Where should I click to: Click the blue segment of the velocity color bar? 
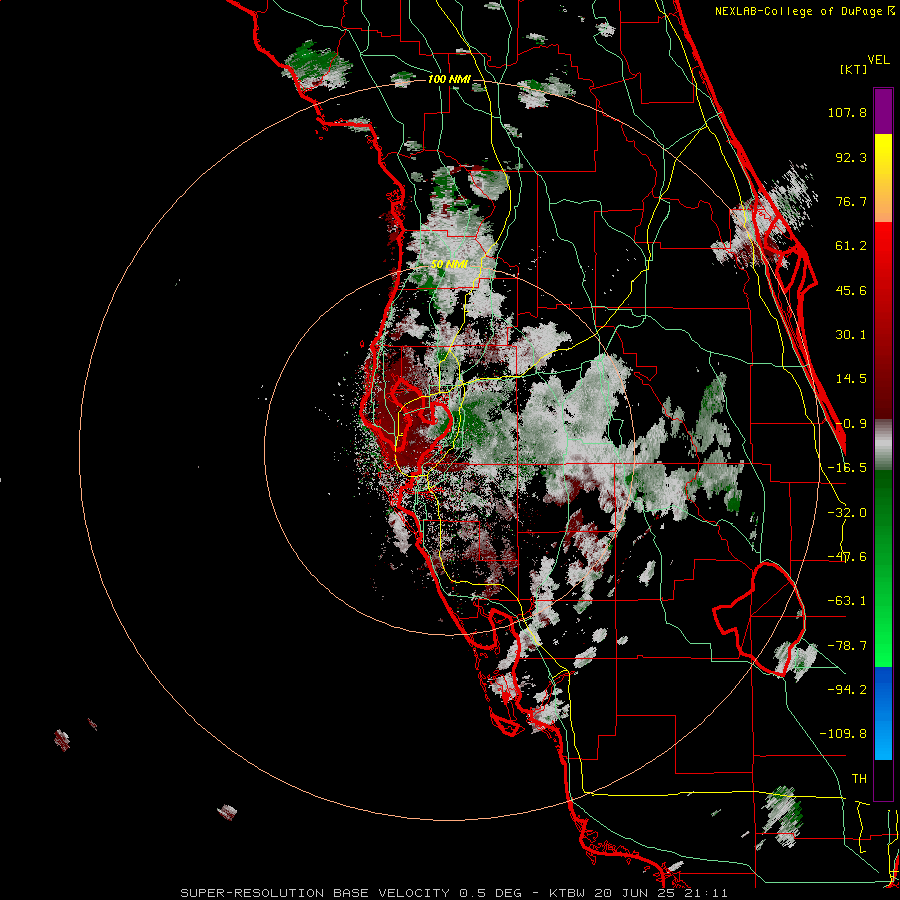click(883, 713)
